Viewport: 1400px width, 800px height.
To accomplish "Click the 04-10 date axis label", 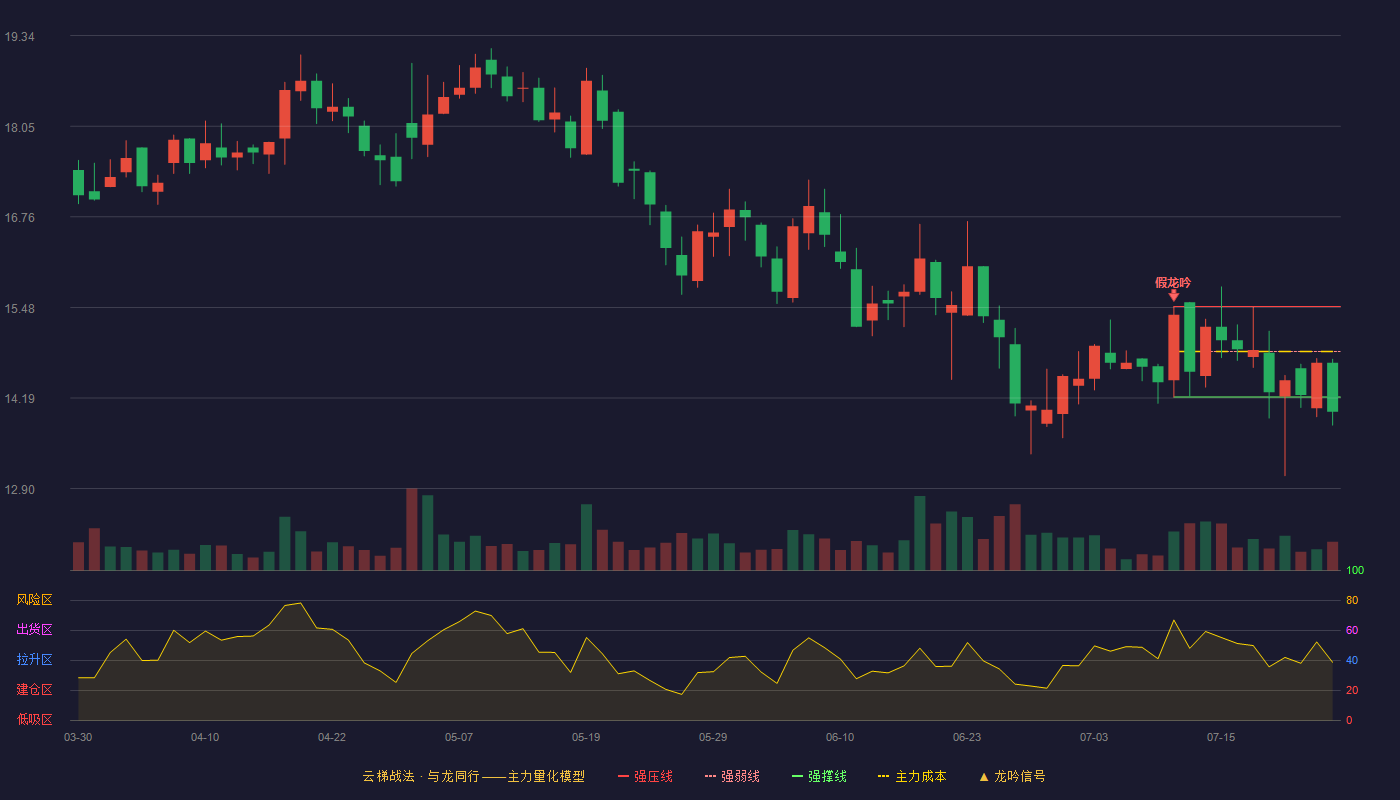I will click(205, 737).
